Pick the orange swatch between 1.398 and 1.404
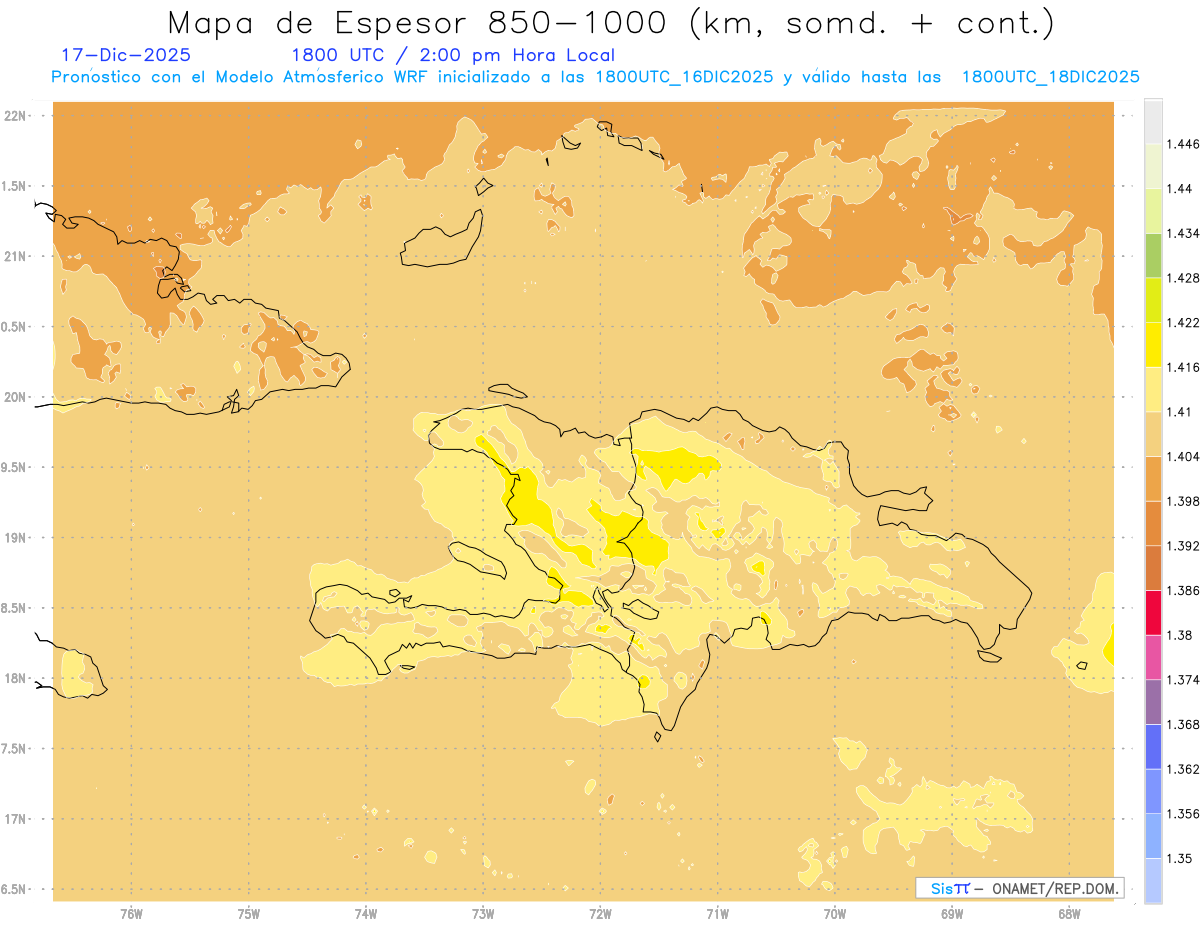 [1153, 479]
